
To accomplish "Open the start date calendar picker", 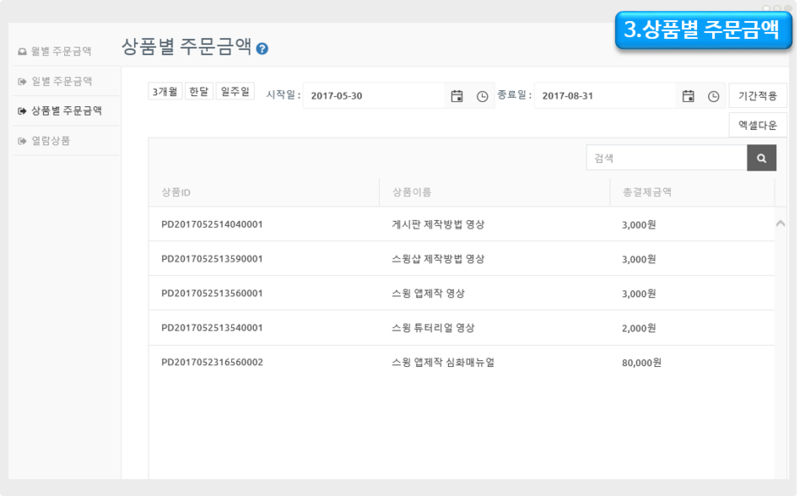I will point(457,96).
